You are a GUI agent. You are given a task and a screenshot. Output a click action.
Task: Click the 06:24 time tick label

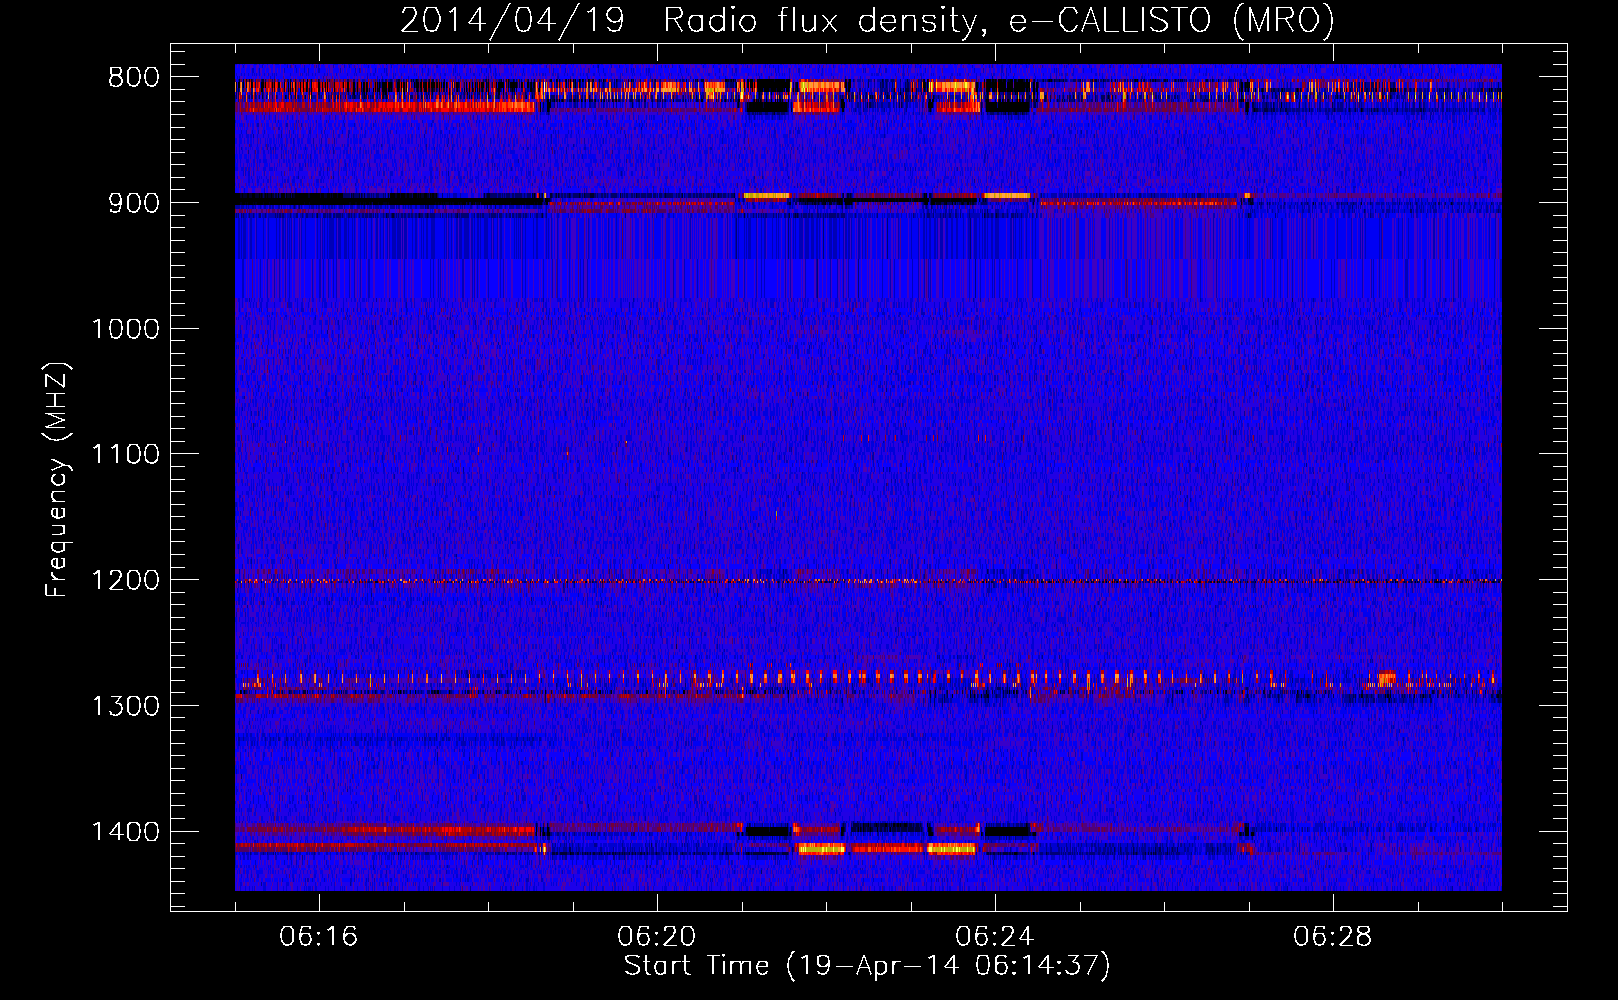tap(995, 937)
